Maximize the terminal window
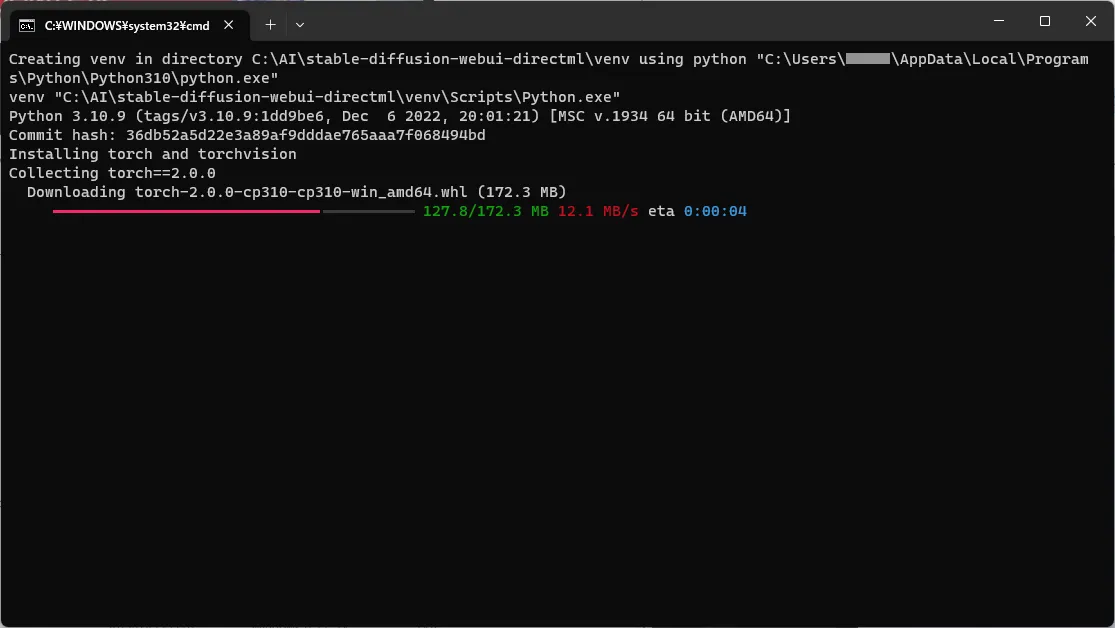The height and width of the screenshot is (628, 1115). pyautogui.click(x=1045, y=21)
